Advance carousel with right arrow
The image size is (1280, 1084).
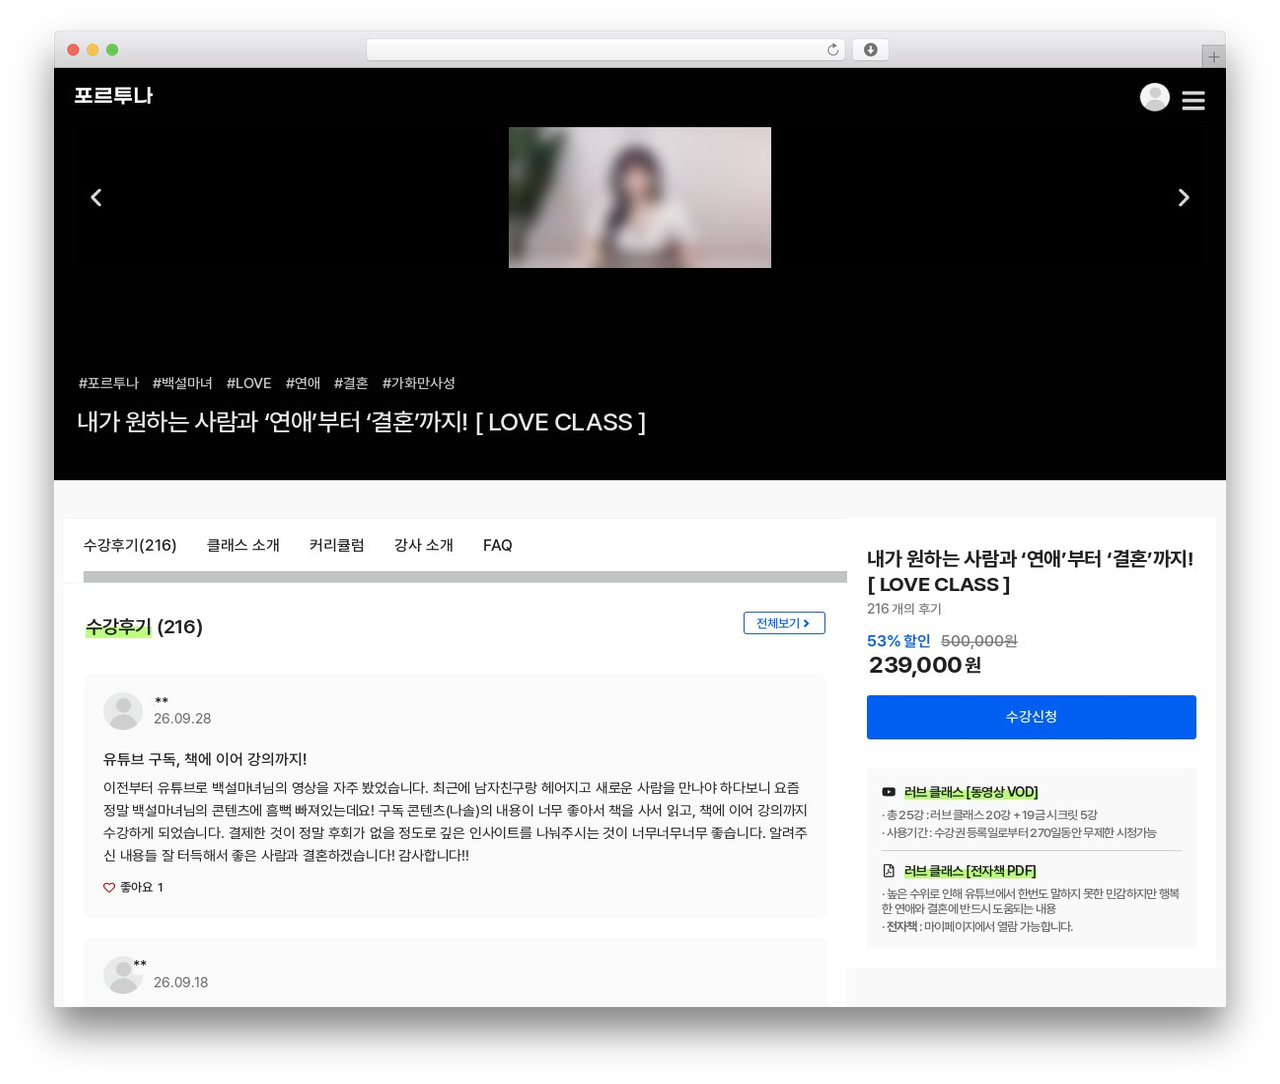(1183, 197)
